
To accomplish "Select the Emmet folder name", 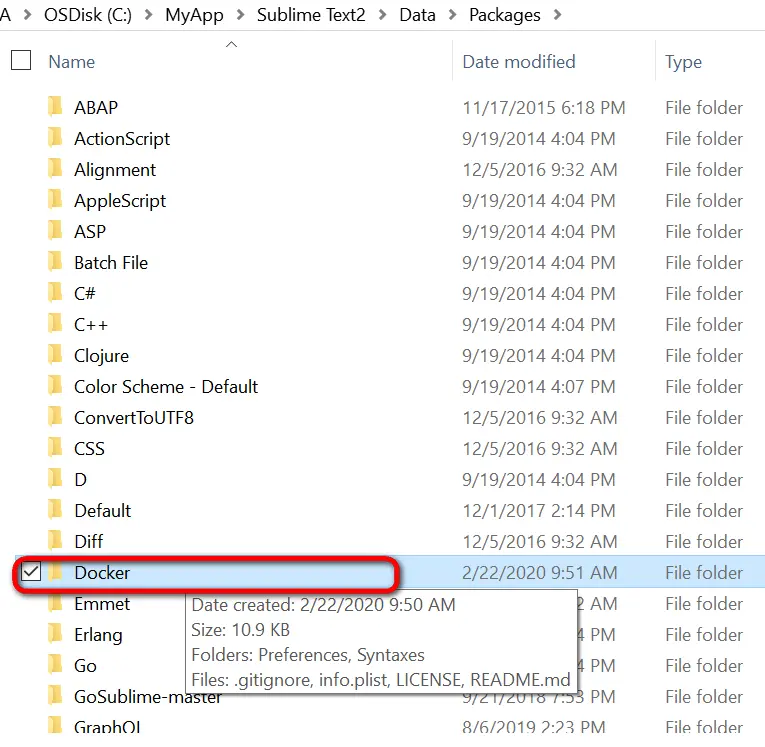I will [102, 604].
